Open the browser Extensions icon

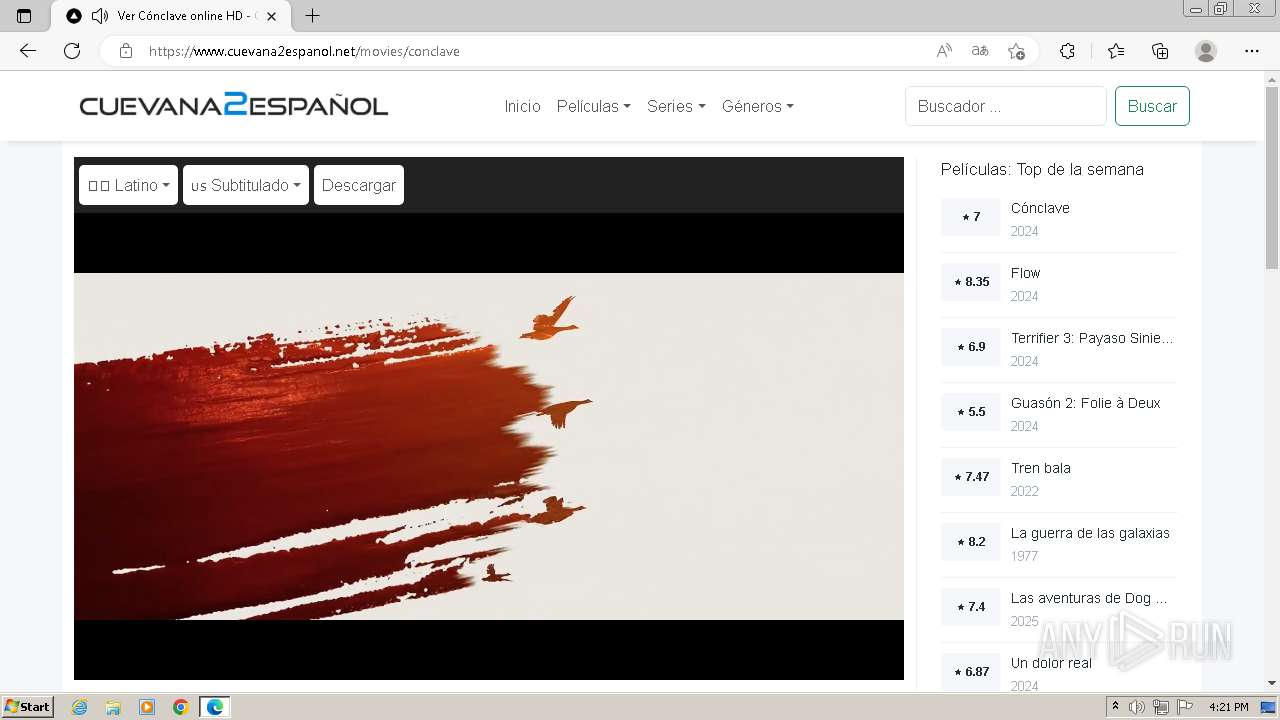coord(1067,51)
